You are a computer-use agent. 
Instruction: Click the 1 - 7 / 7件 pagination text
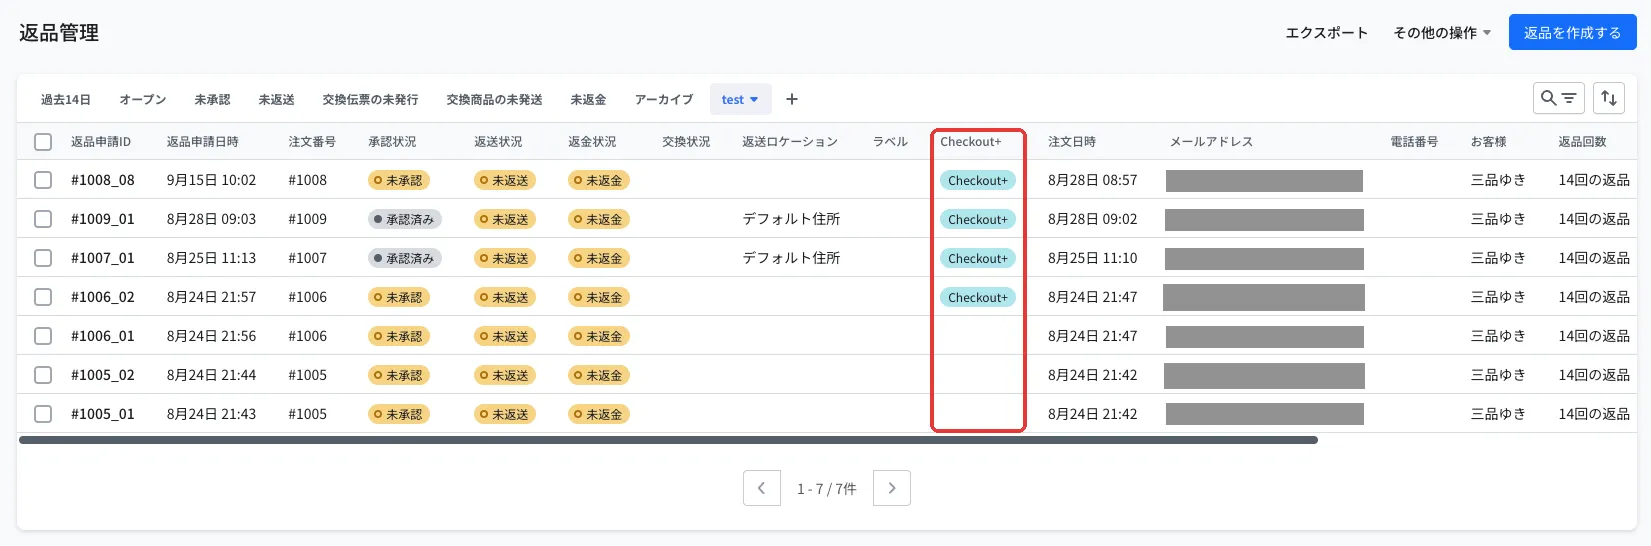[827, 489]
